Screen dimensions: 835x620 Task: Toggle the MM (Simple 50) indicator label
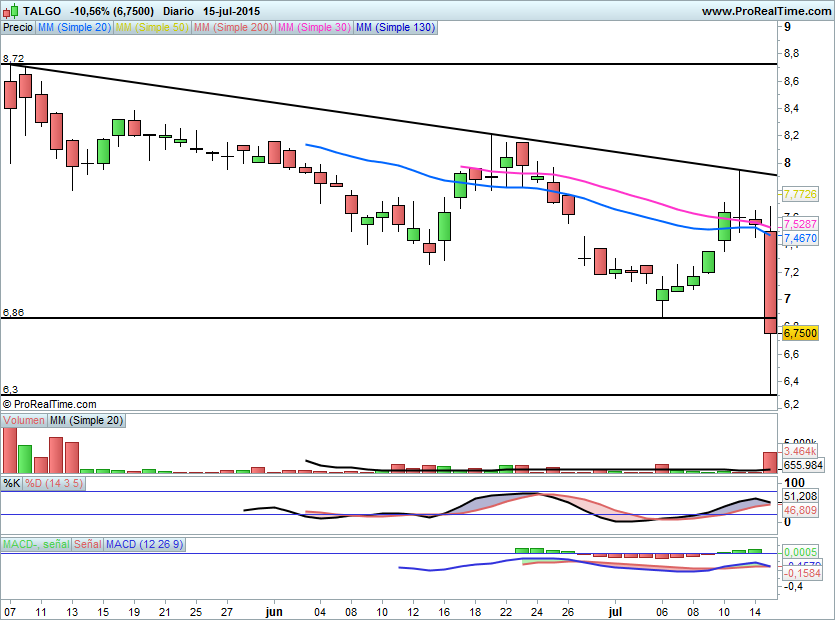point(151,28)
